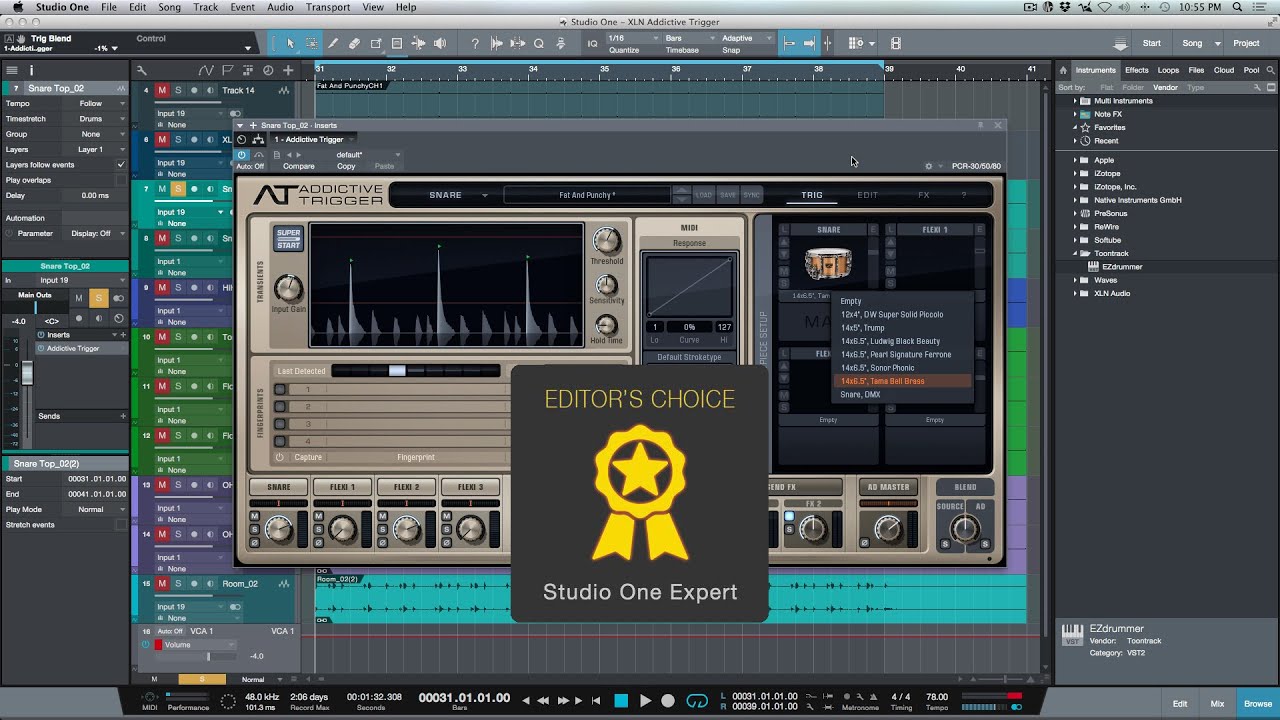Select EZdrummer in the Toontrack folder

(x=1122, y=267)
